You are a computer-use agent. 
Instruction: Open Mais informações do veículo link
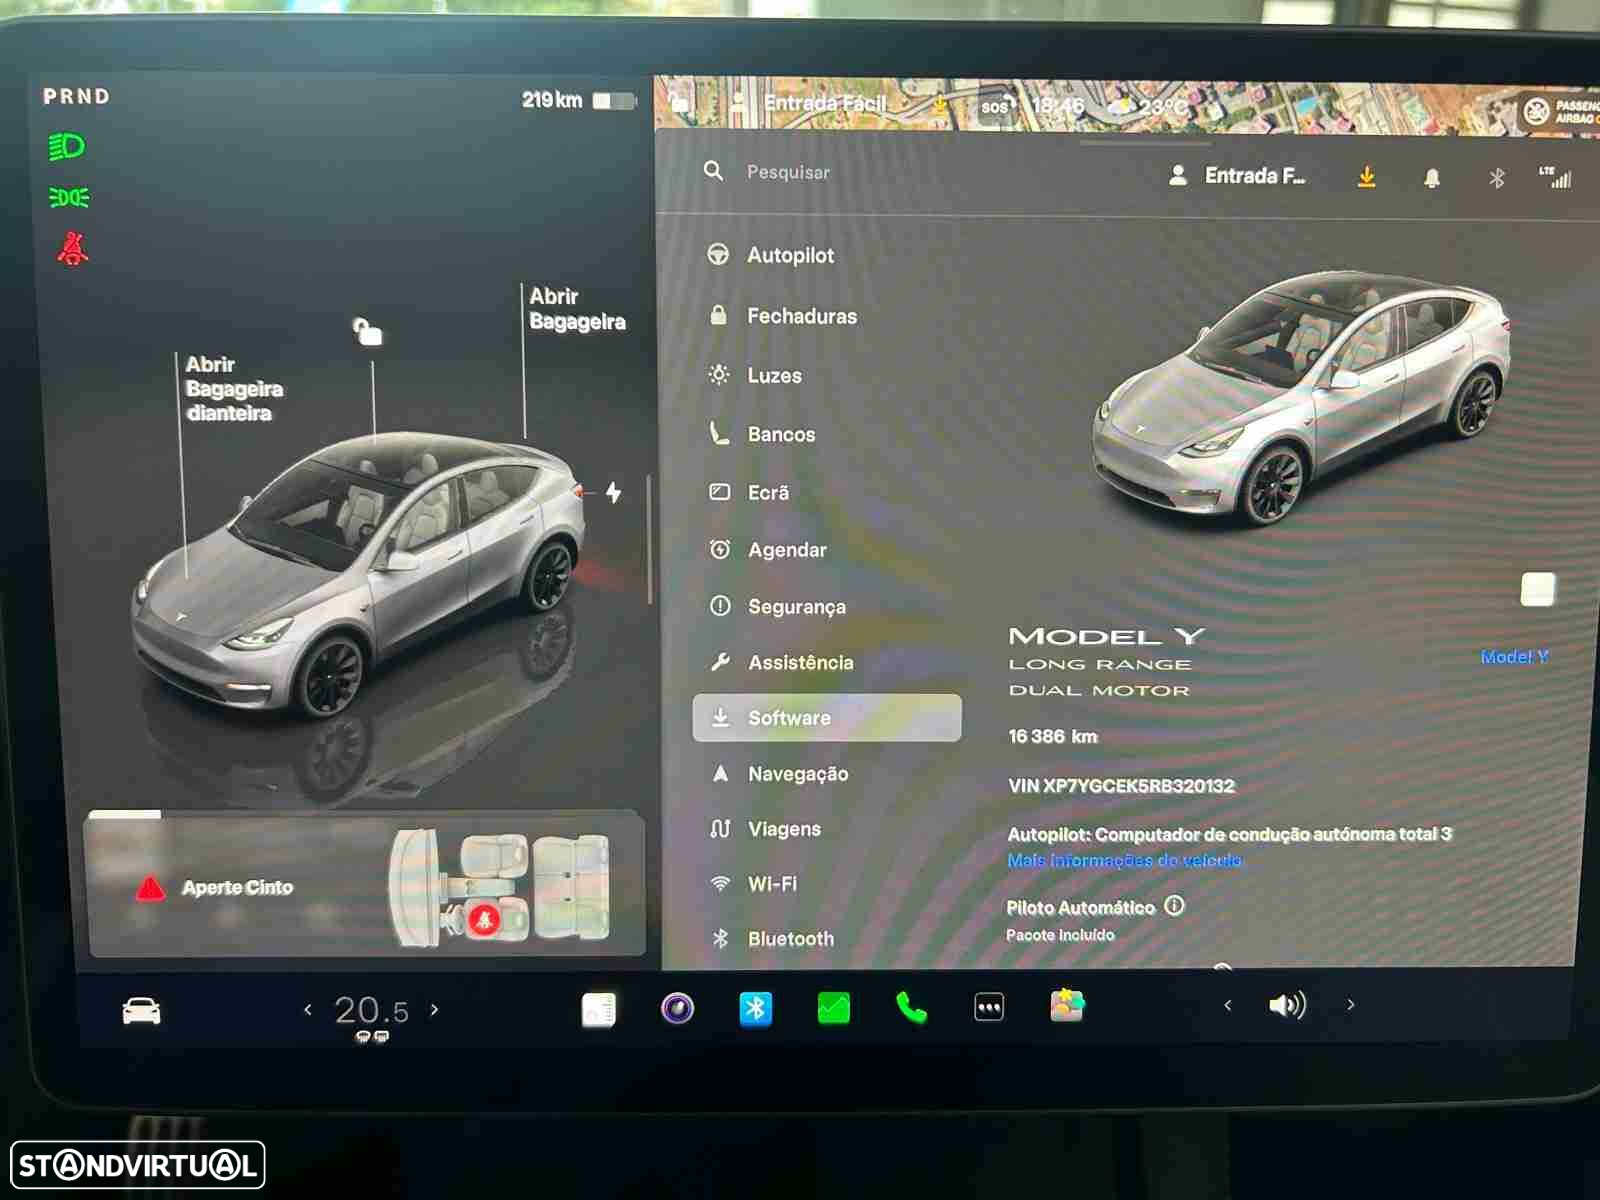pos(1124,861)
